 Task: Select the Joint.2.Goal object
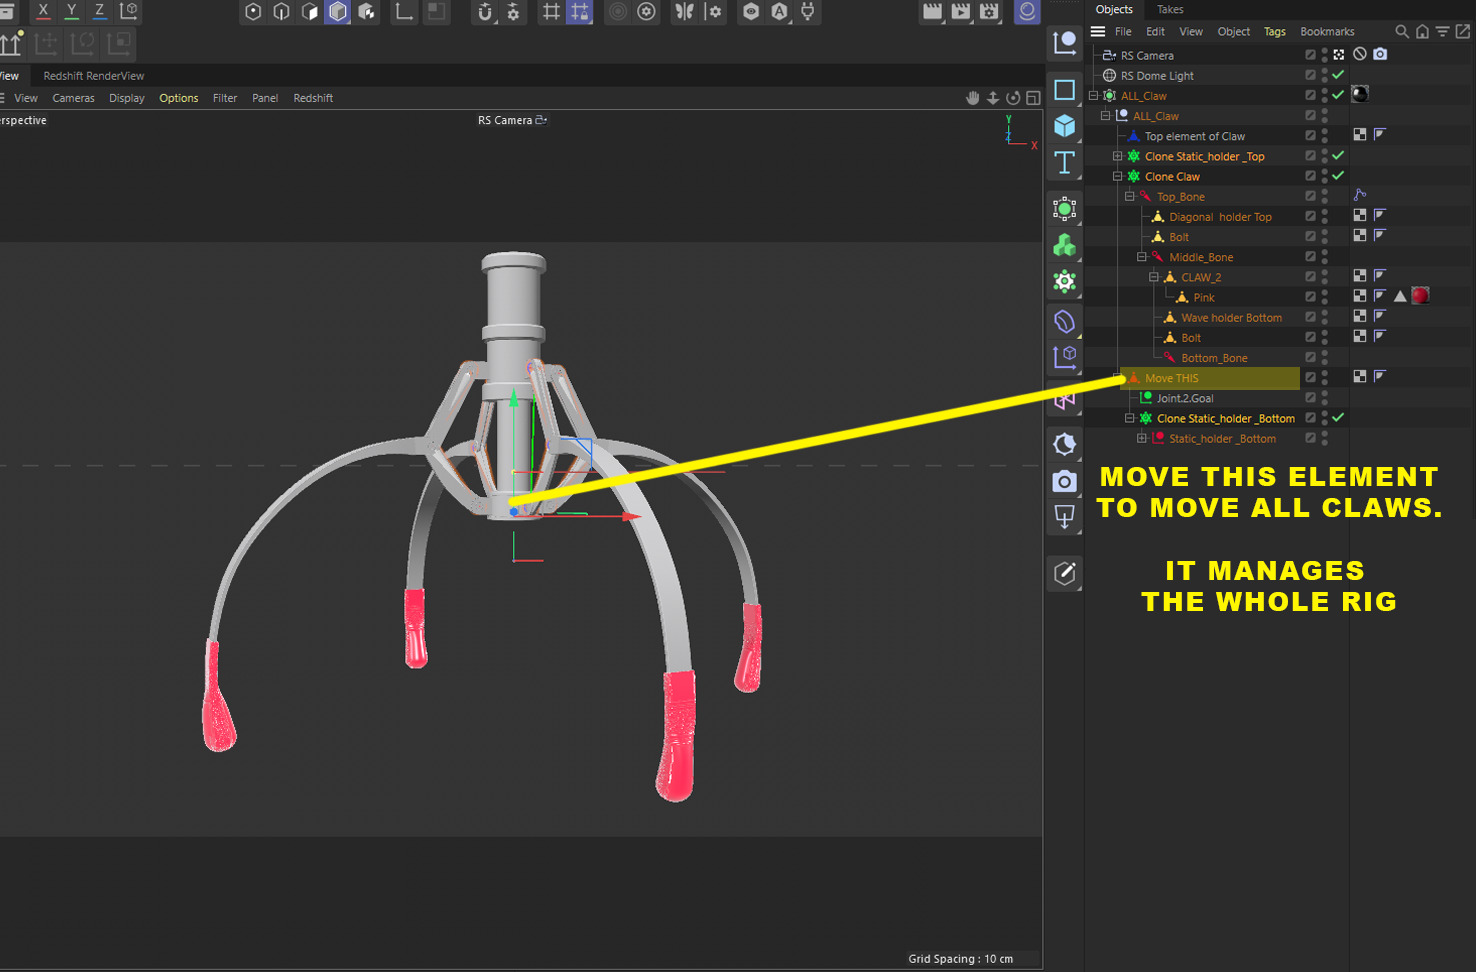[1185, 398]
